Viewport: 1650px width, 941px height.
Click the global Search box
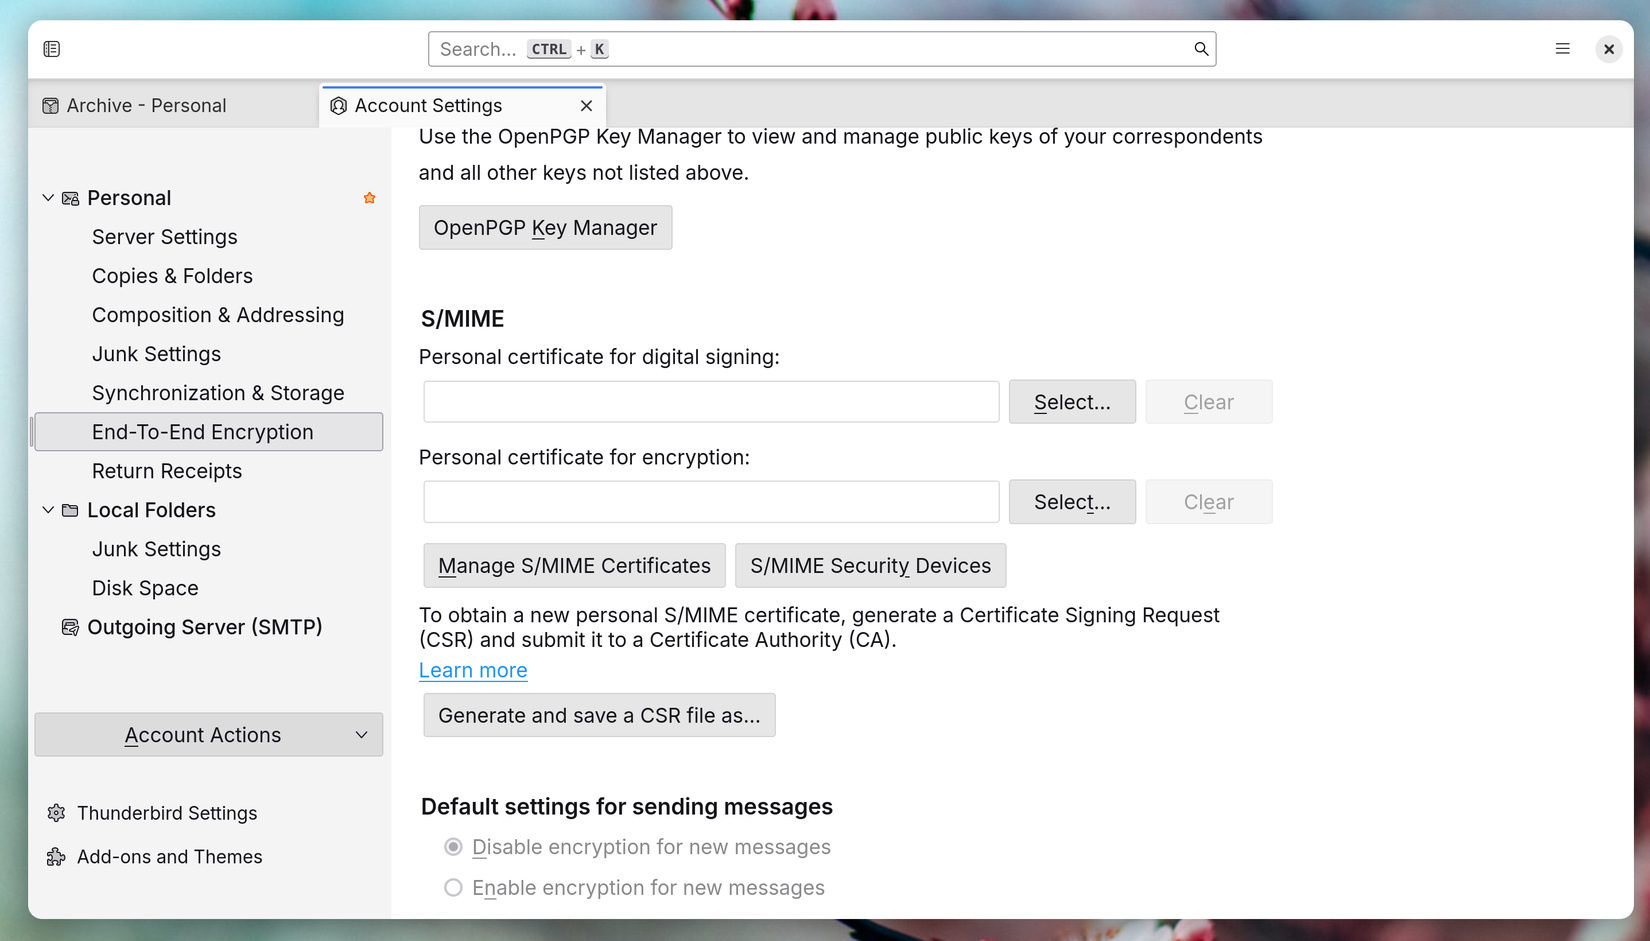[822, 49]
